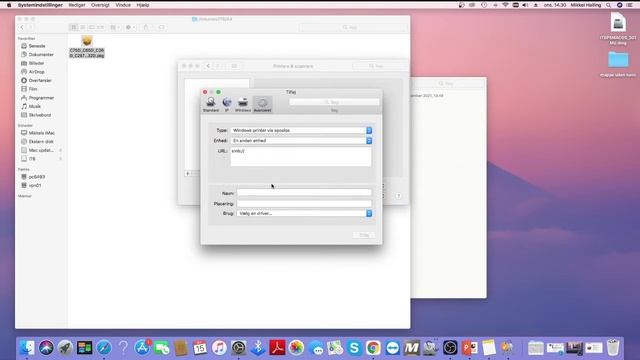This screenshot has width=640, height=360.
Task: Open the Enhed dropdown menu
Action: pyautogui.click(x=301, y=140)
